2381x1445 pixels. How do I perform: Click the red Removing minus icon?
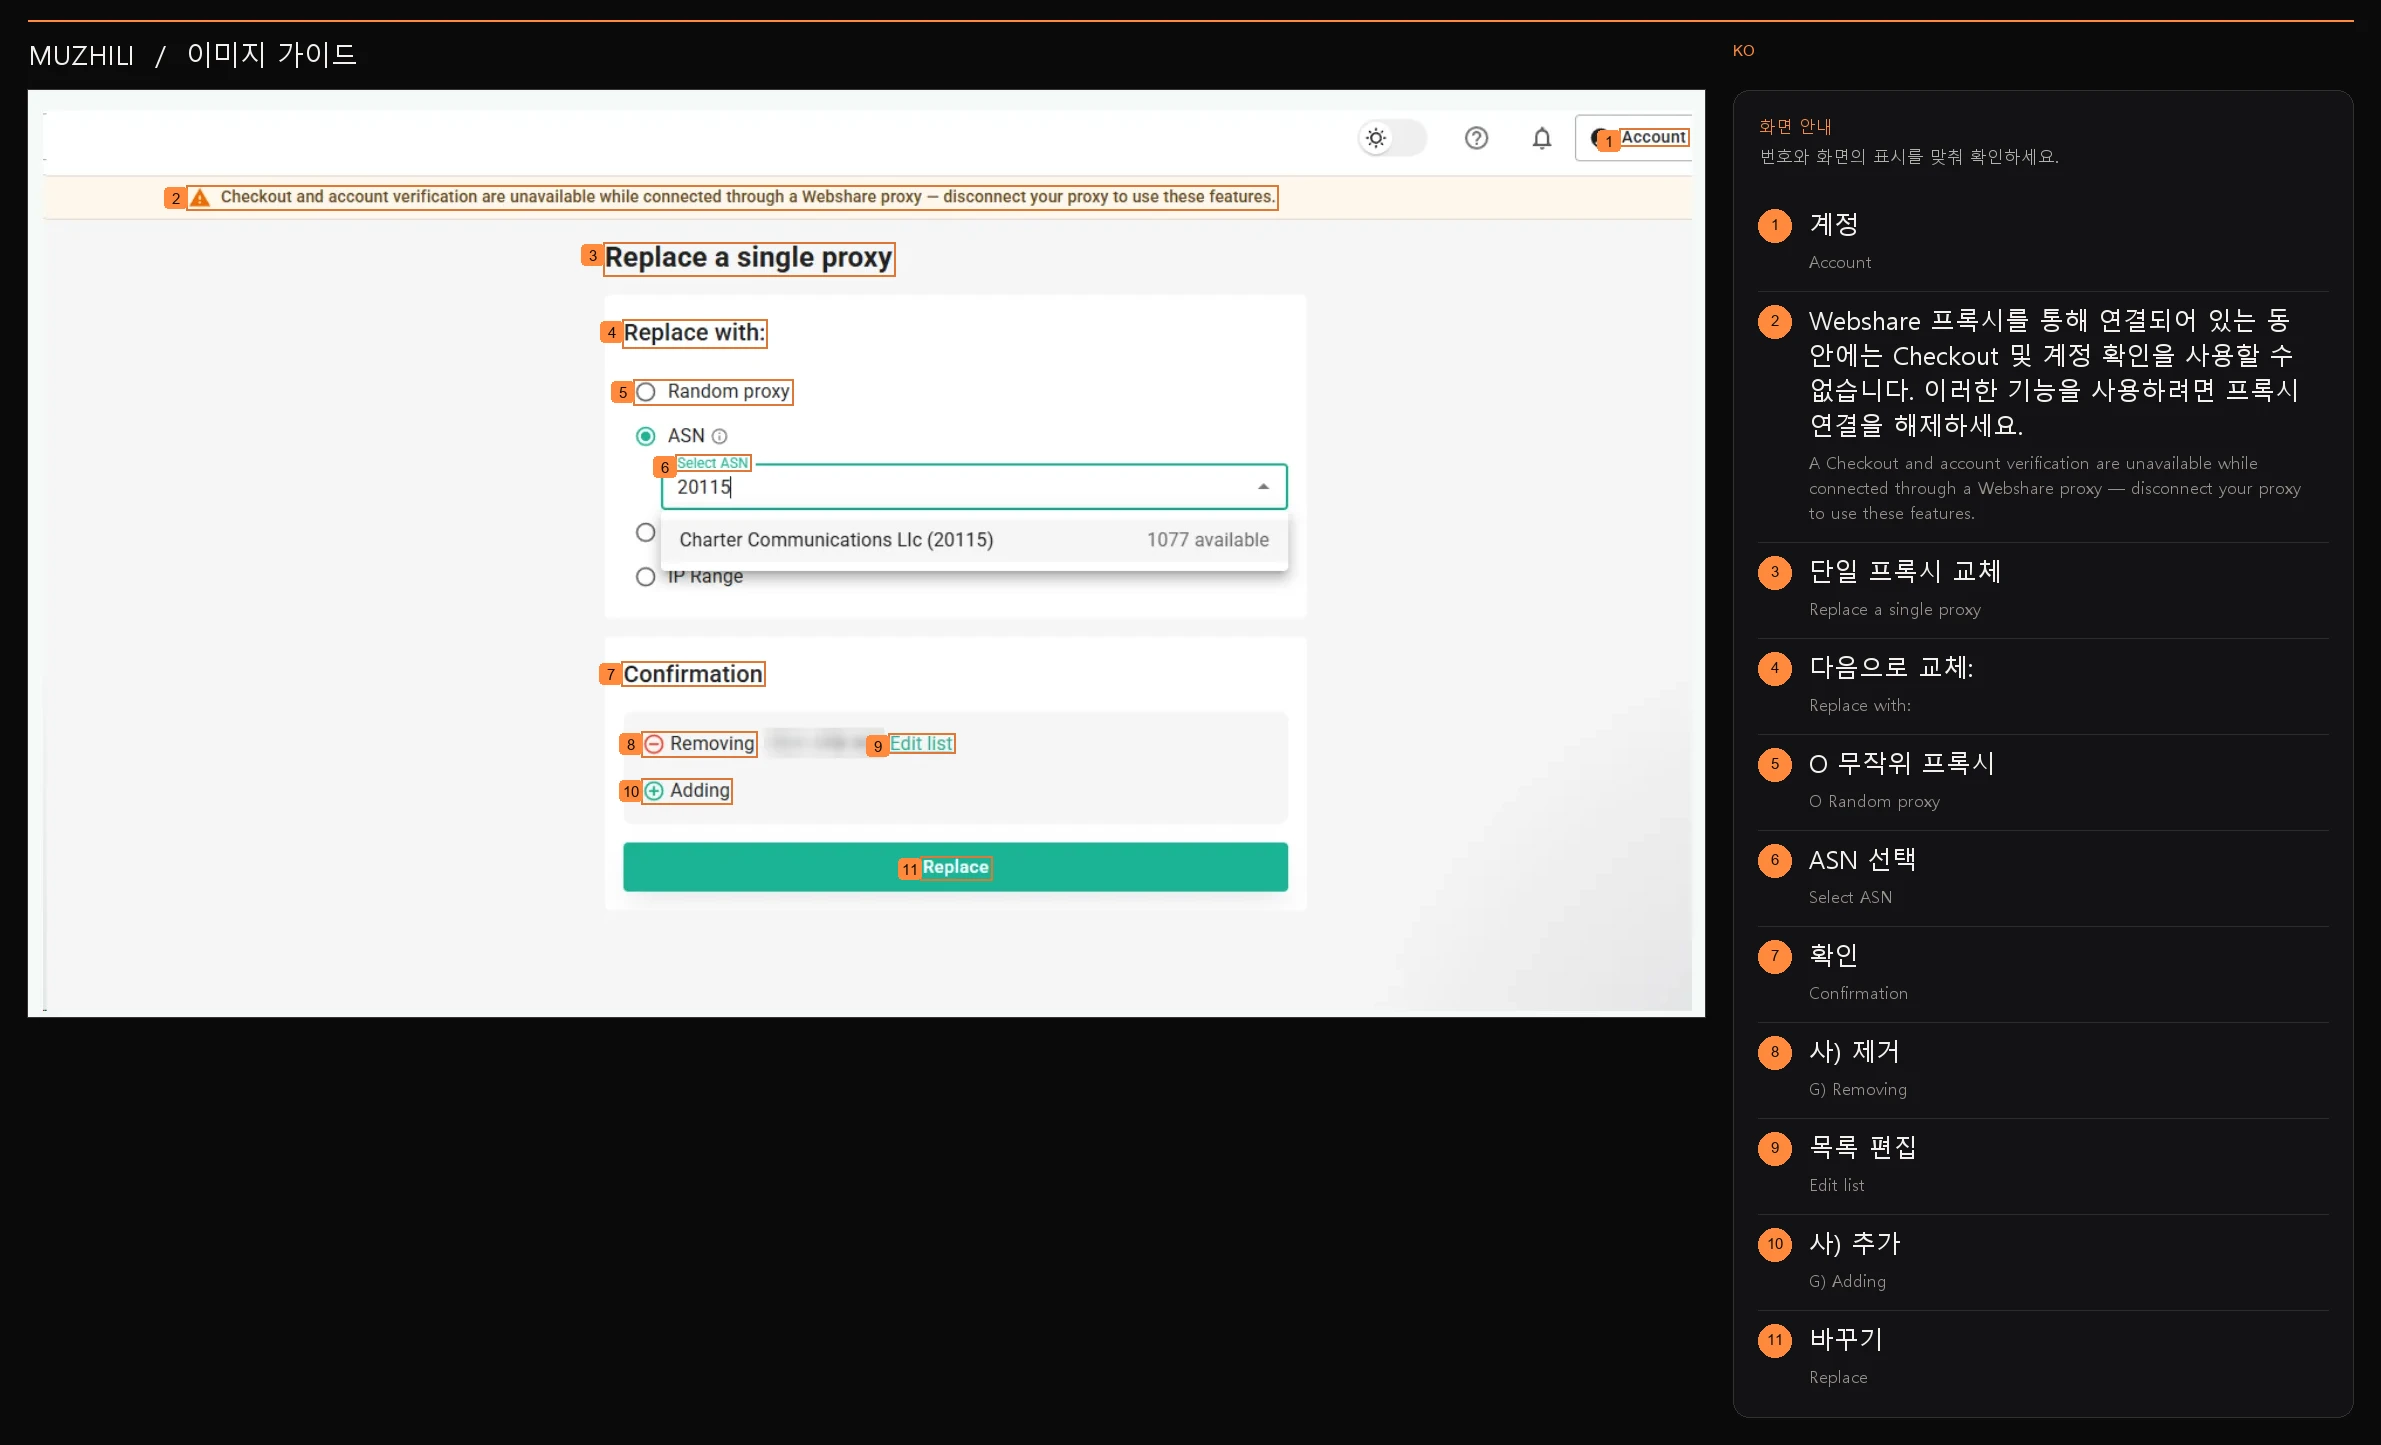point(654,744)
